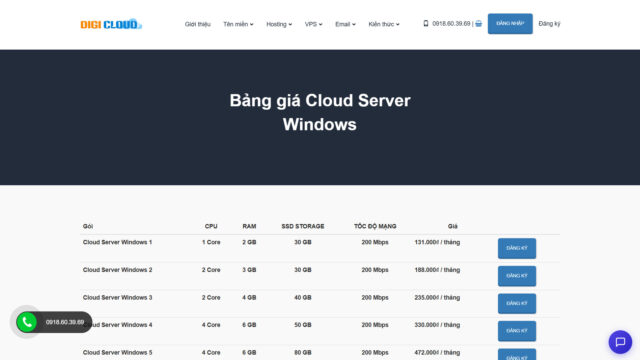Click header phone number 0918.60.39.69

click(451, 24)
